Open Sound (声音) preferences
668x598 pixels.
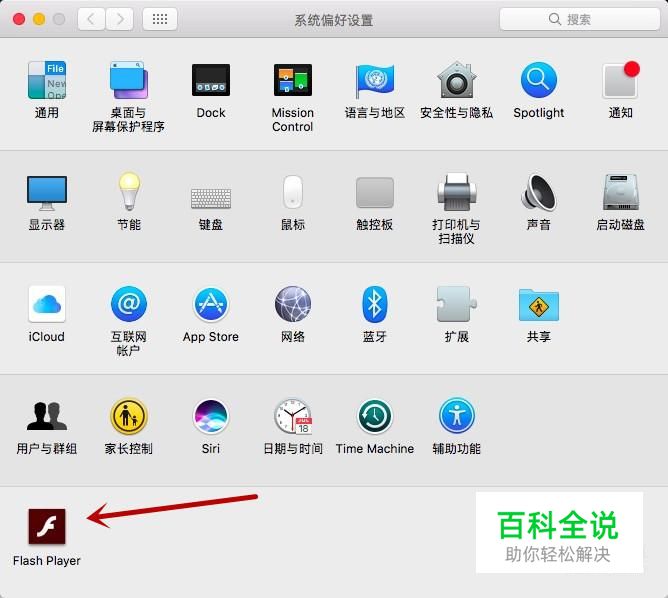tap(539, 192)
